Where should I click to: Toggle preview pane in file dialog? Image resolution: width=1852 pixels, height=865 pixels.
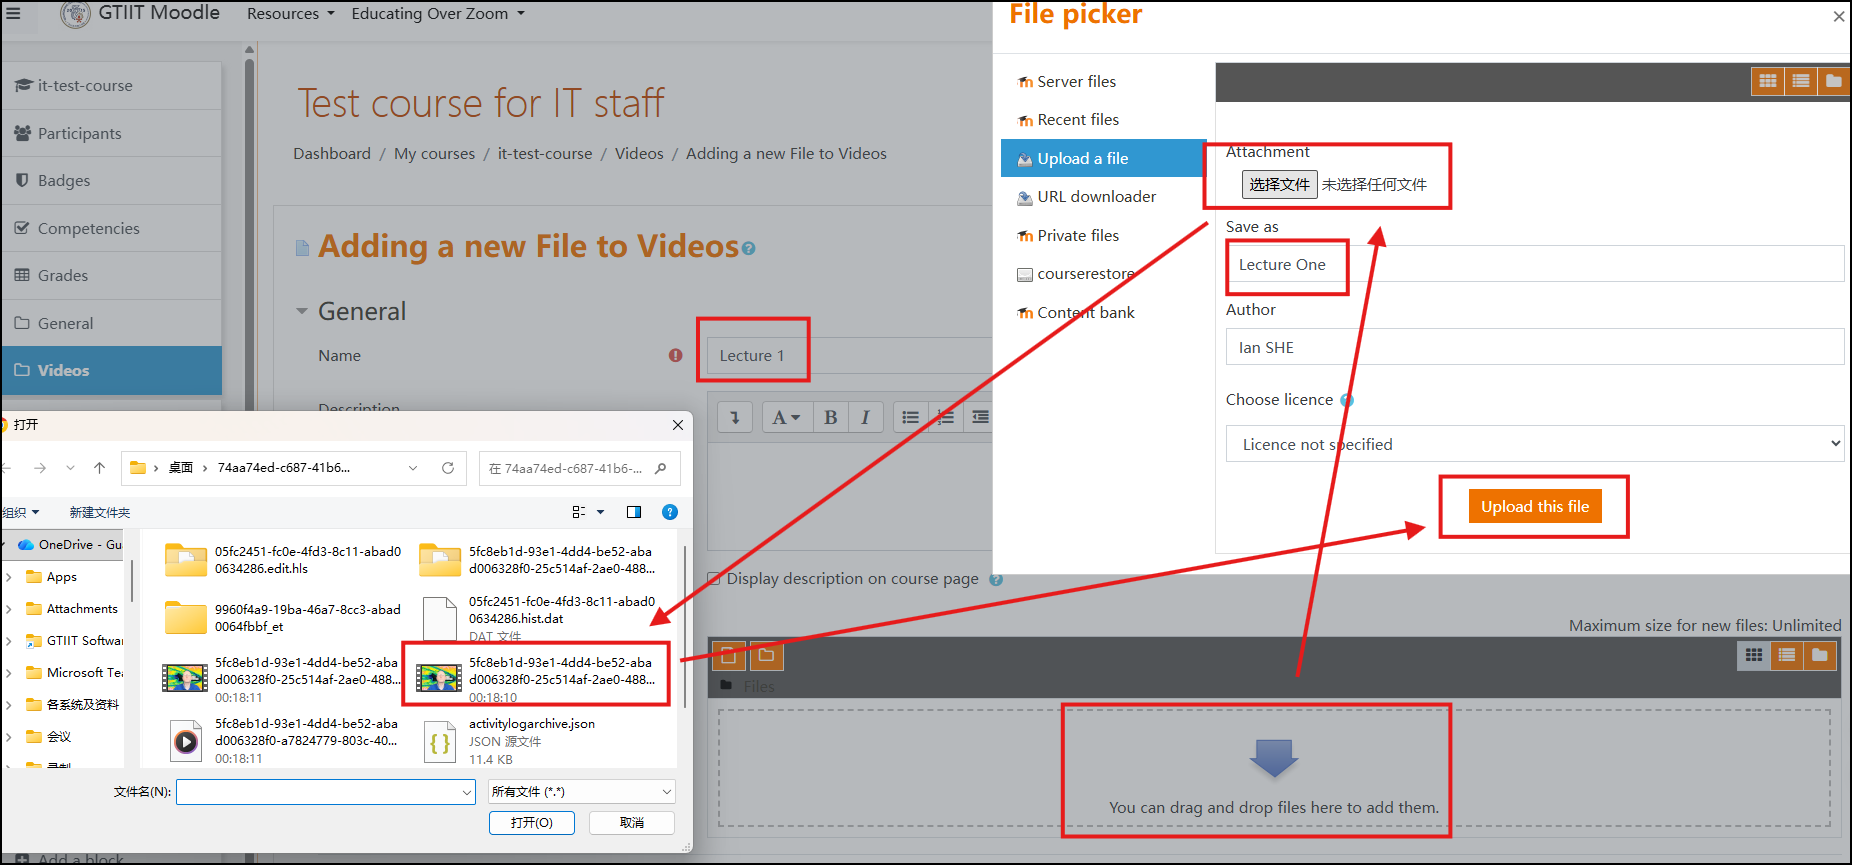pos(634,512)
